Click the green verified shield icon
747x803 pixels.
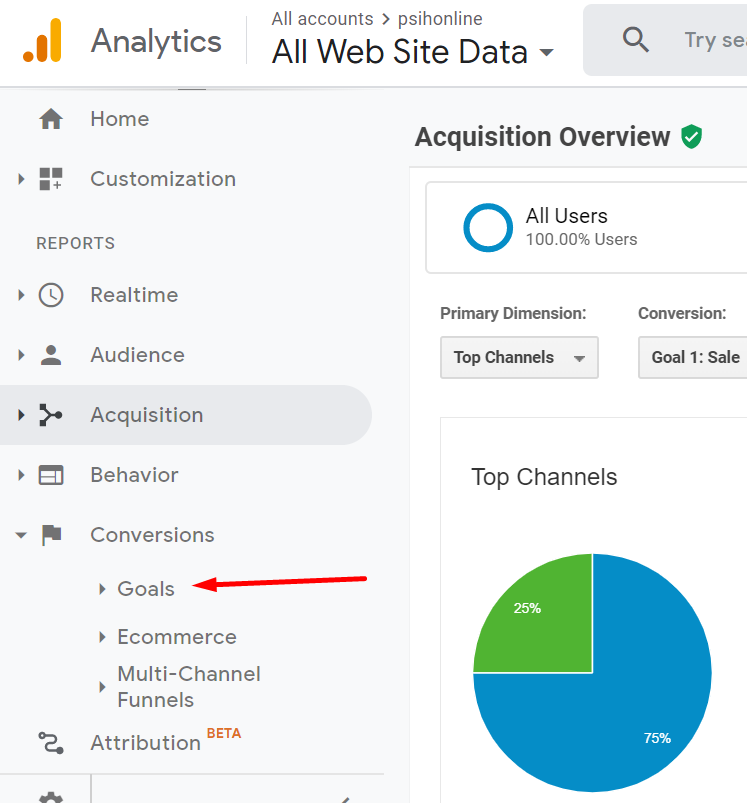691,137
